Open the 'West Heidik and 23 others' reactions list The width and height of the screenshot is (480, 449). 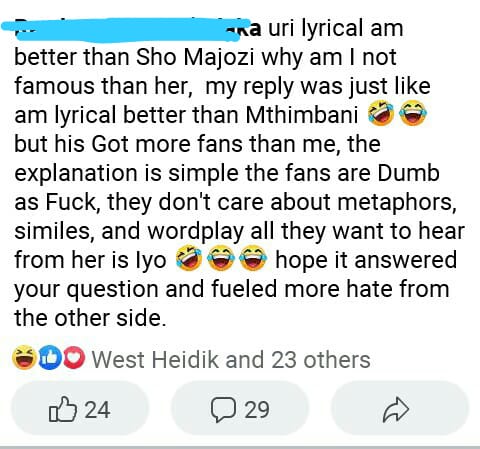[231, 359]
